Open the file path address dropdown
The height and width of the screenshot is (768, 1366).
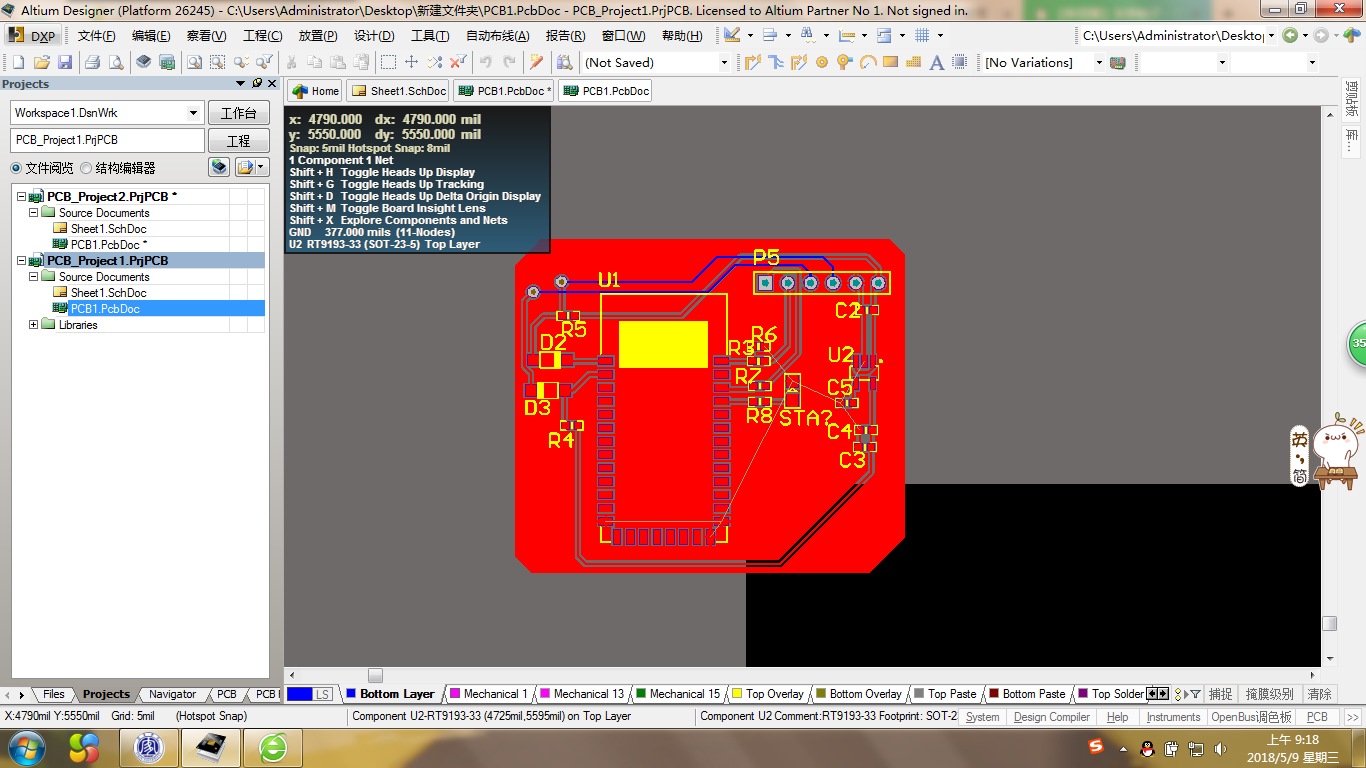(x=1271, y=35)
